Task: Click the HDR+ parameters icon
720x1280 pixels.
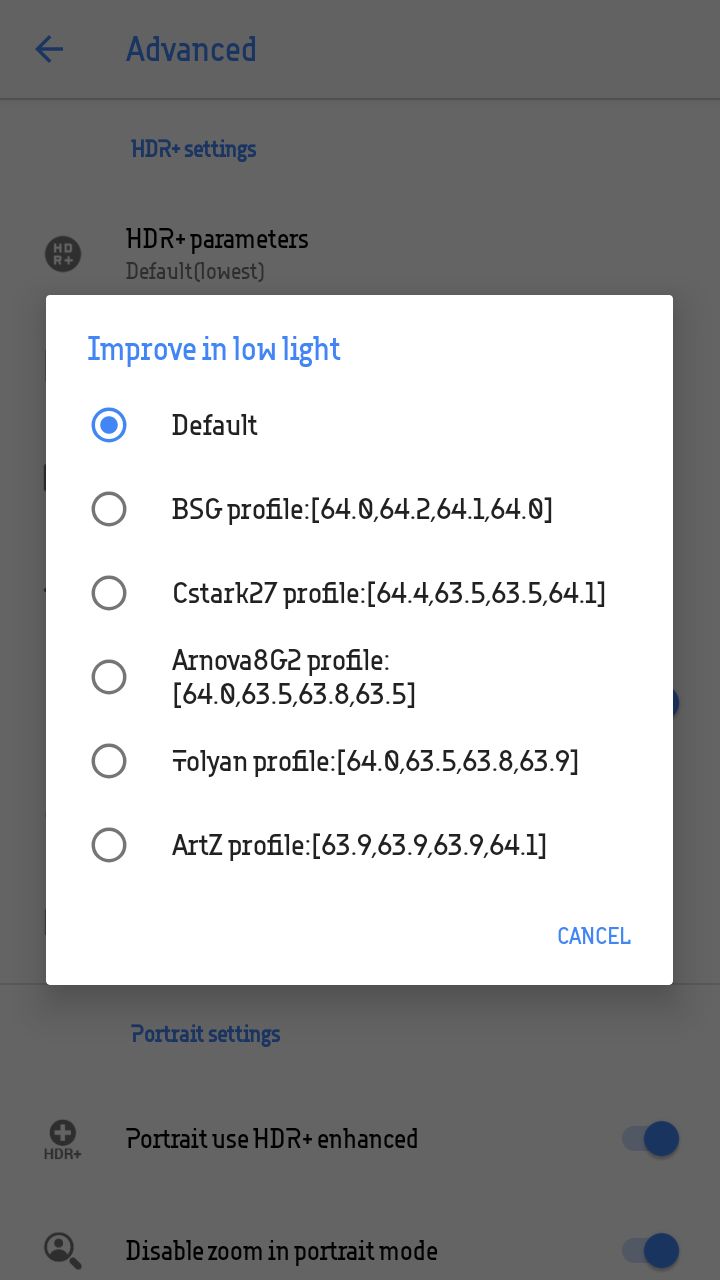Action: (x=63, y=253)
